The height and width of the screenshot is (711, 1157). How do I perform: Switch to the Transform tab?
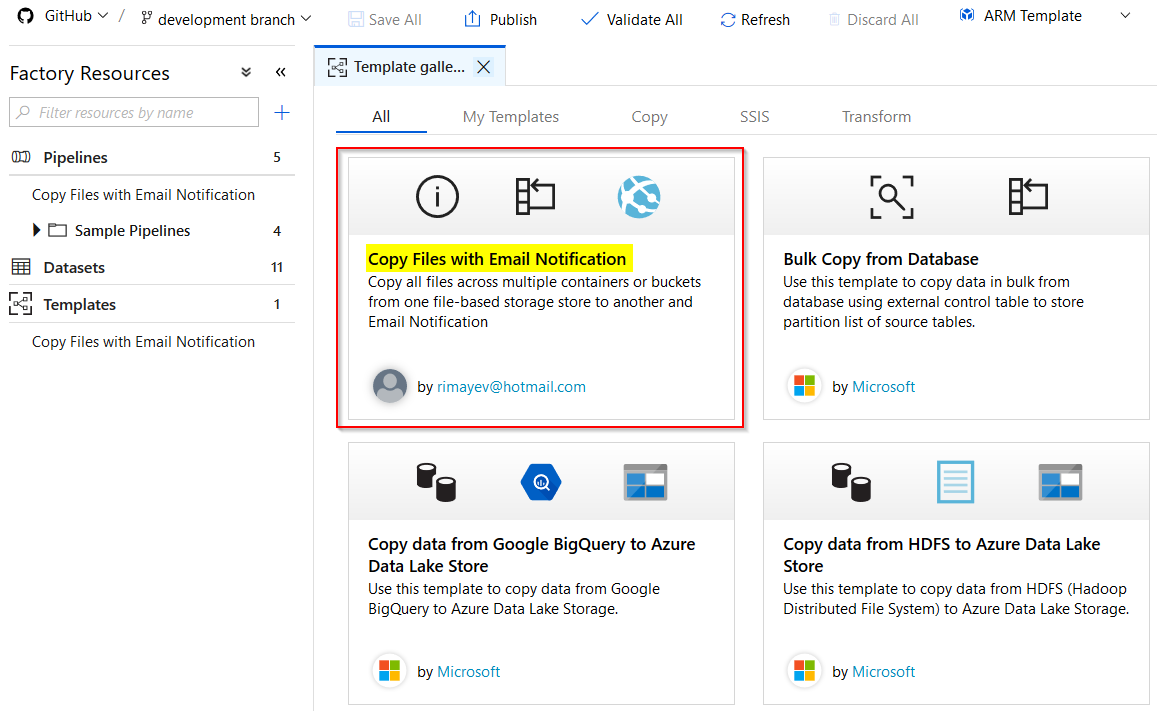tap(876, 117)
